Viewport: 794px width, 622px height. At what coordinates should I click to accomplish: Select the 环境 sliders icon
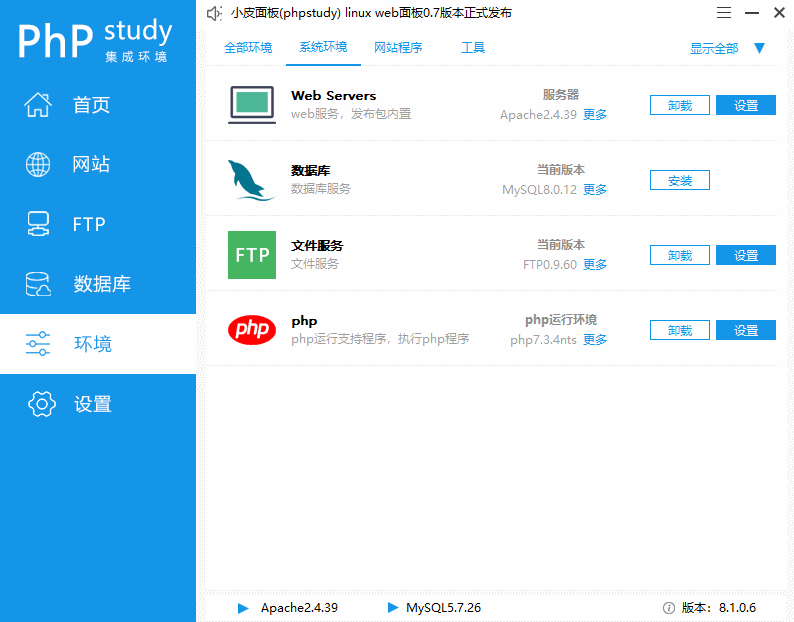click(38, 343)
